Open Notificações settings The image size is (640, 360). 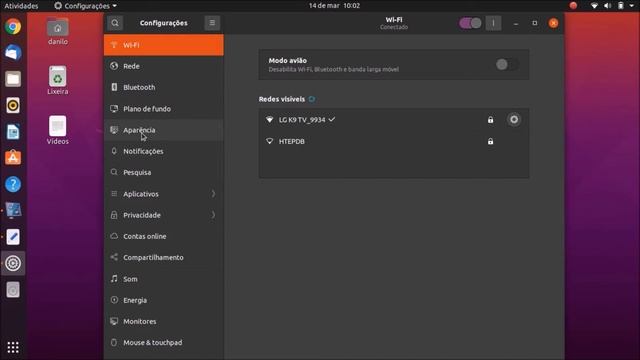pos(164,151)
